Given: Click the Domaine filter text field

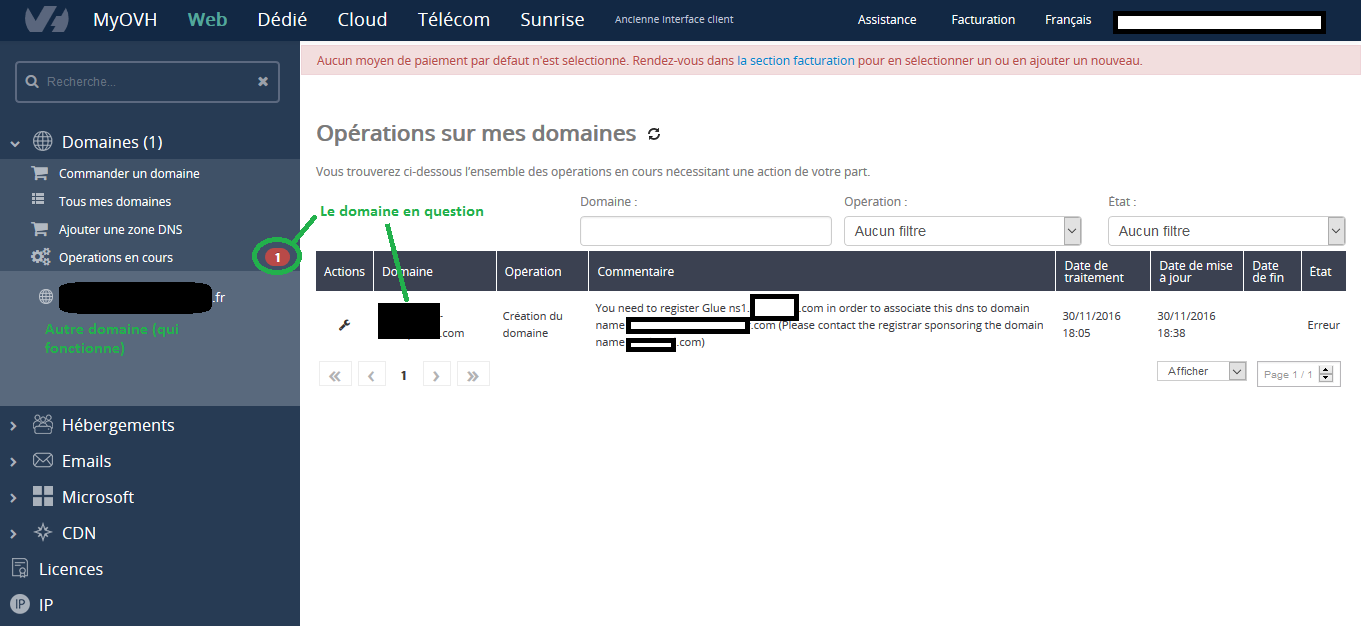Looking at the screenshot, I should point(705,231).
